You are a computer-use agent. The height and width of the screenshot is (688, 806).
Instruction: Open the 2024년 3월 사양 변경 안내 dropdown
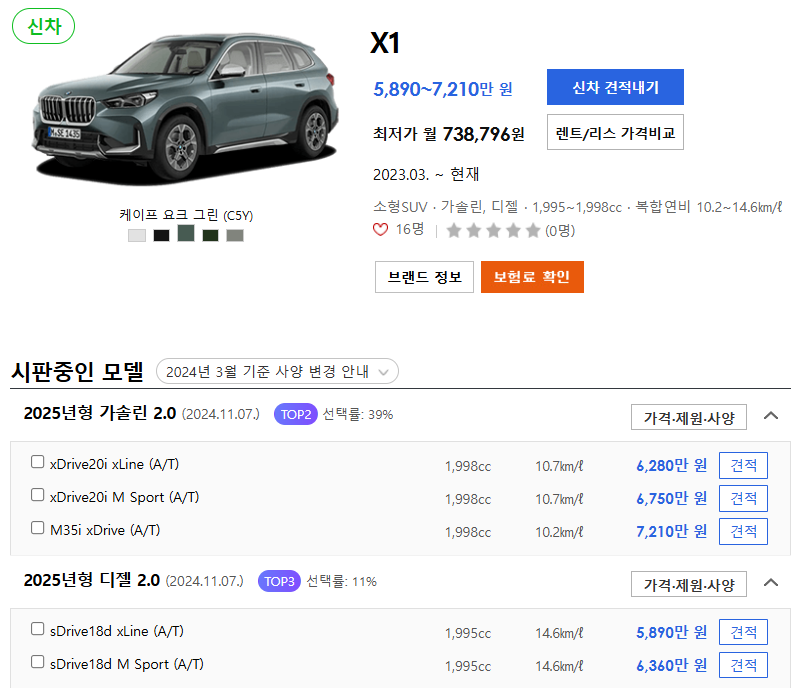point(277,371)
